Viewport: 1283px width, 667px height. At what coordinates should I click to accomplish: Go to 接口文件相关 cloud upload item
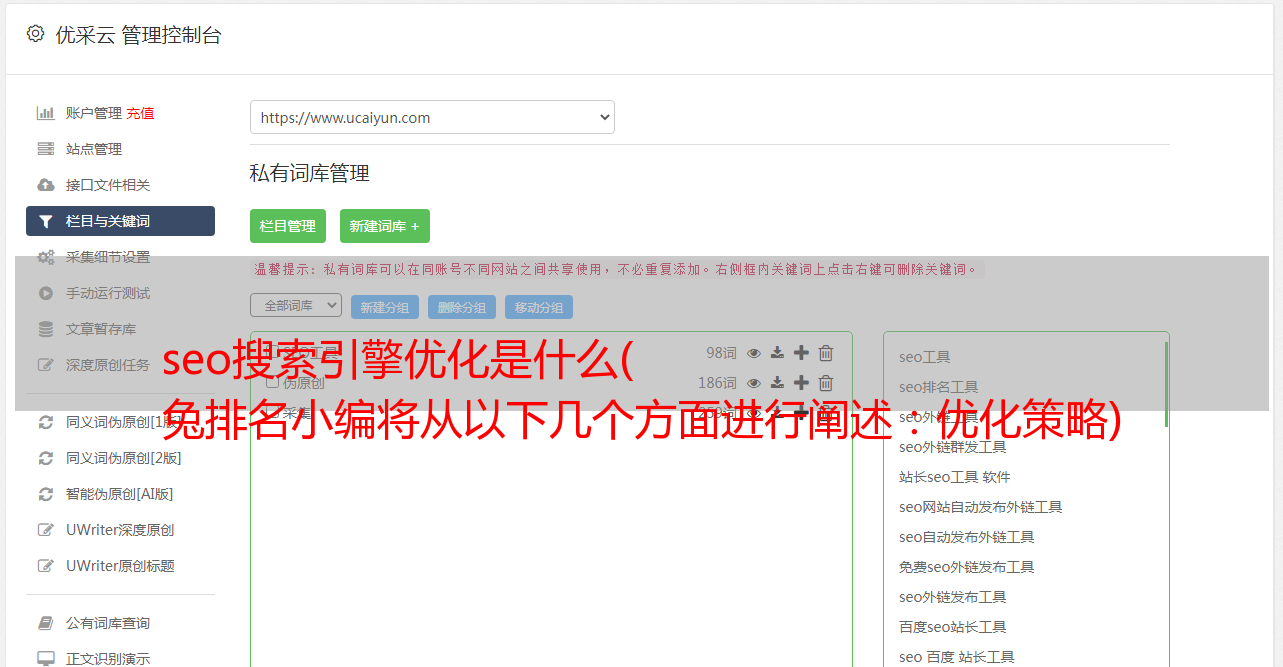(x=108, y=185)
